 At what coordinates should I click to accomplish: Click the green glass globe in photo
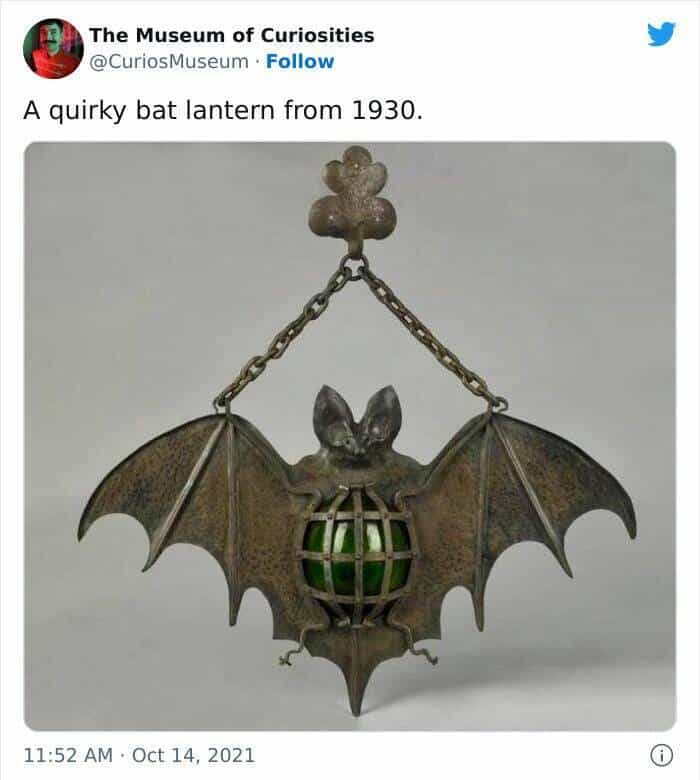point(357,555)
